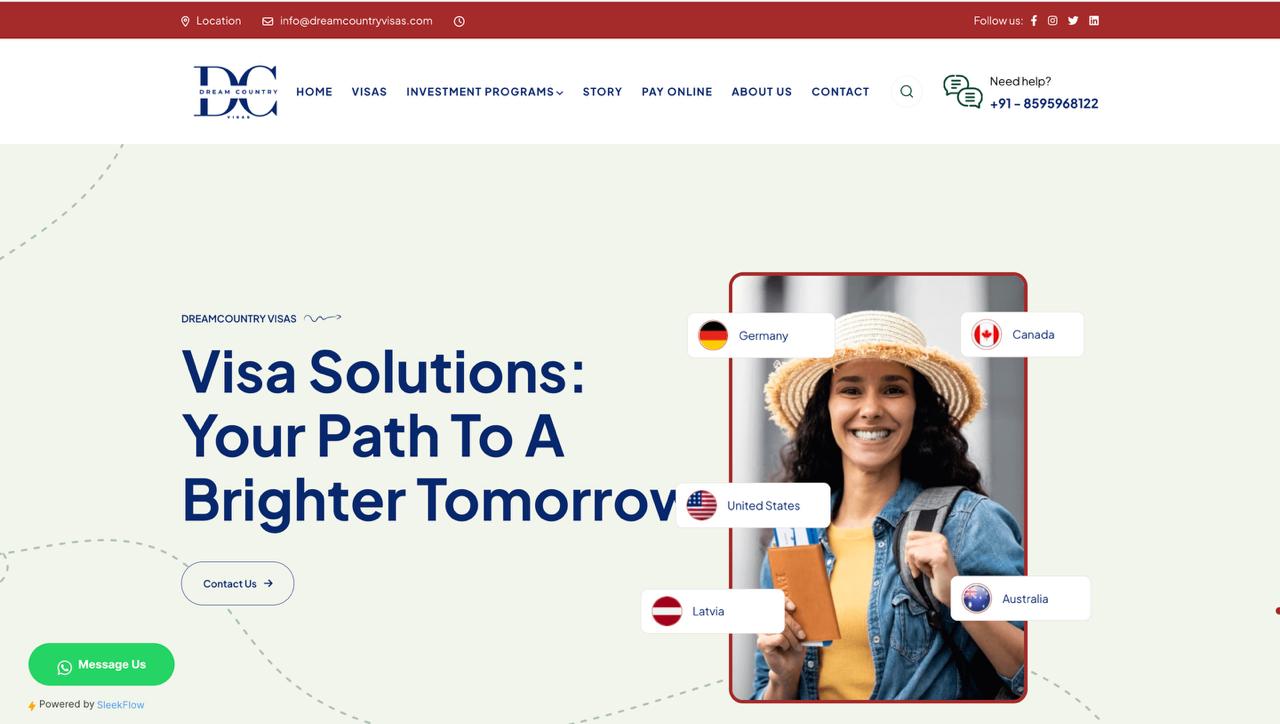Open the Facebook social icon
This screenshot has height=724, width=1280.
1034,20
